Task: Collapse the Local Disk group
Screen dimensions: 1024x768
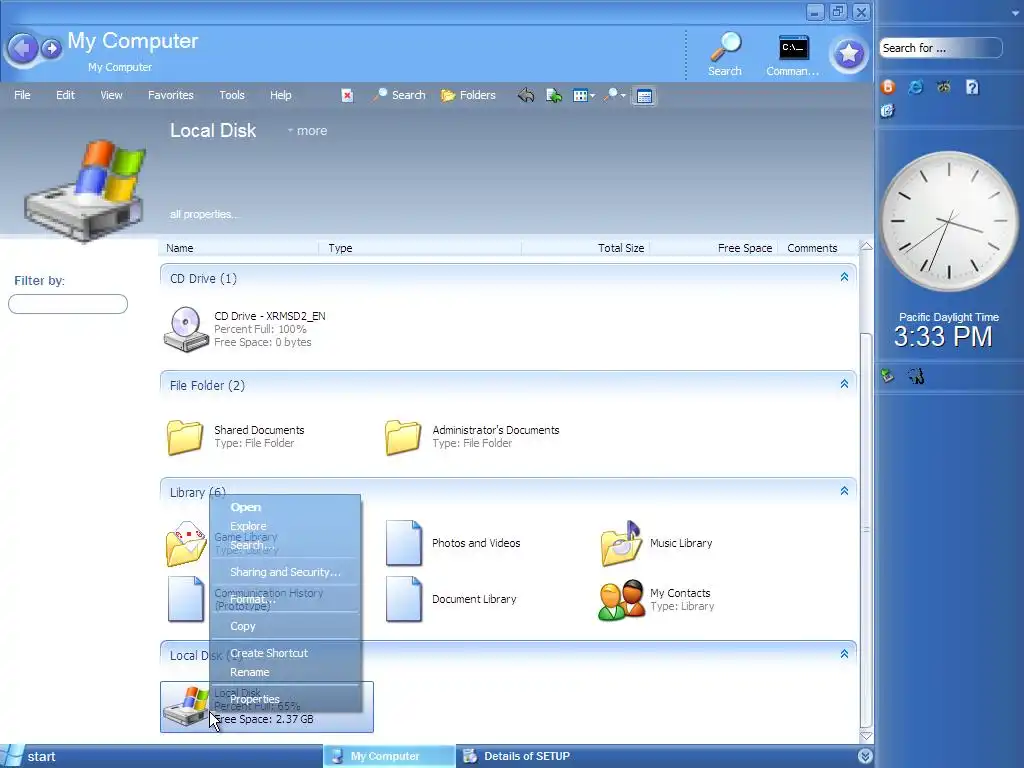Action: point(844,654)
